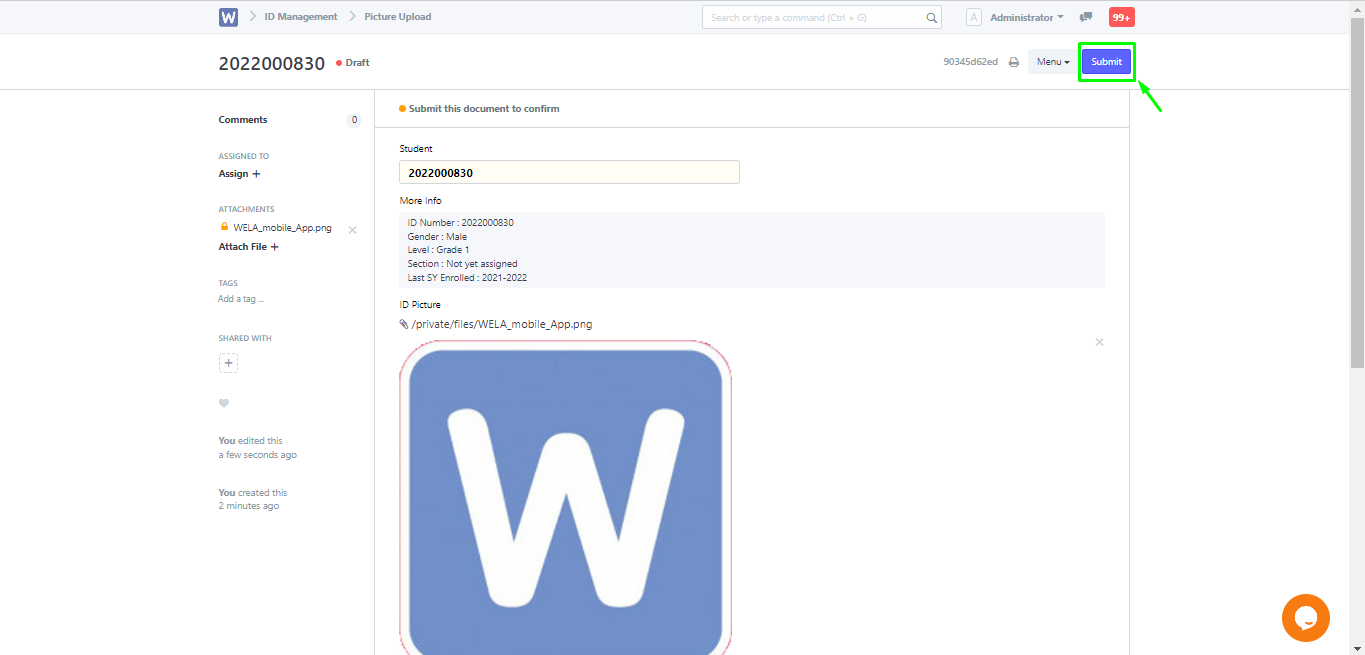Click the Administrator avatar icon
The height and width of the screenshot is (655, 1365).
[x=974, y=17]
